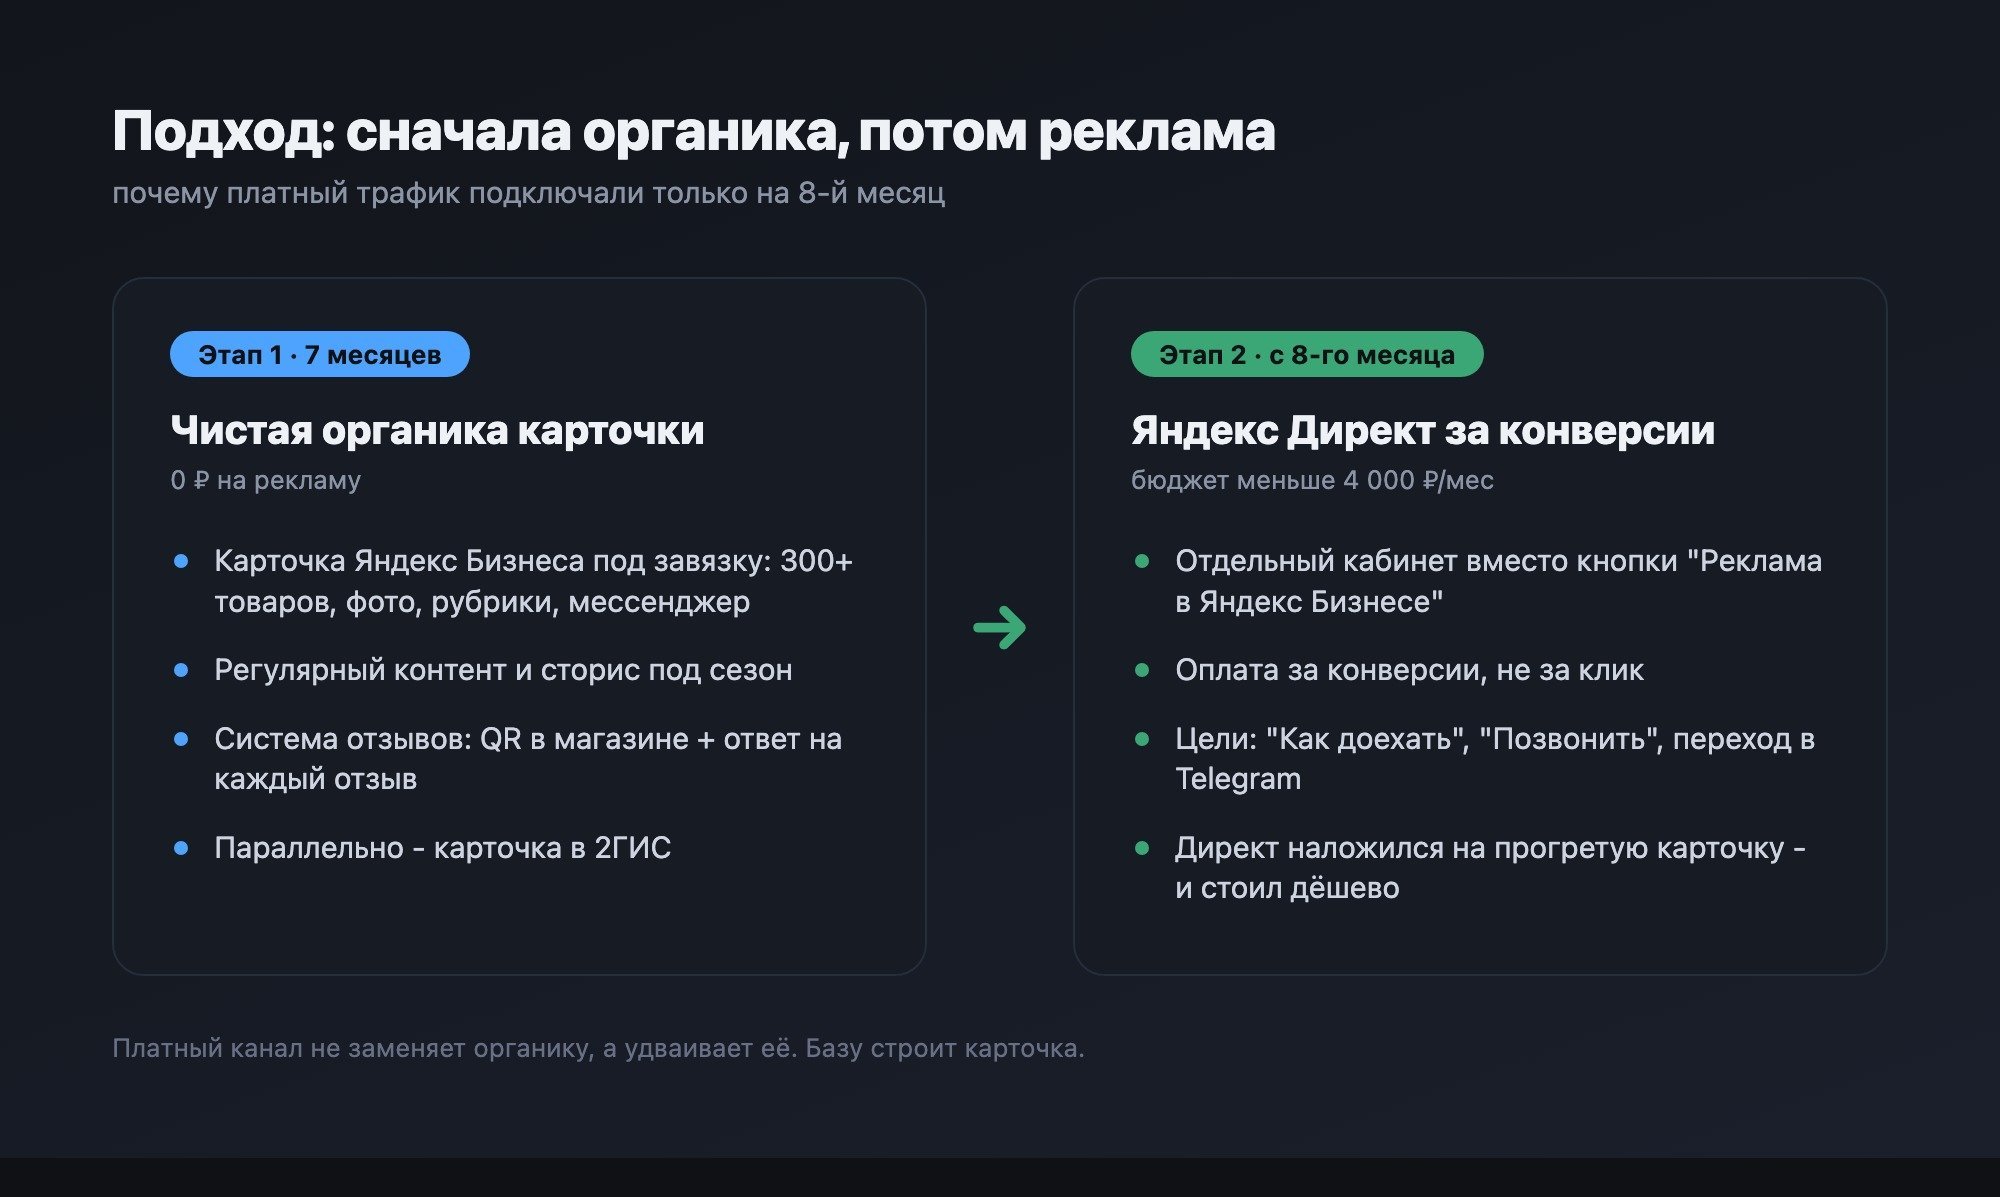The width and height of the screenshot is (2000, 1197).
Task: Click the green bullet before "Директ наложился"
Action: [1142, 848]
